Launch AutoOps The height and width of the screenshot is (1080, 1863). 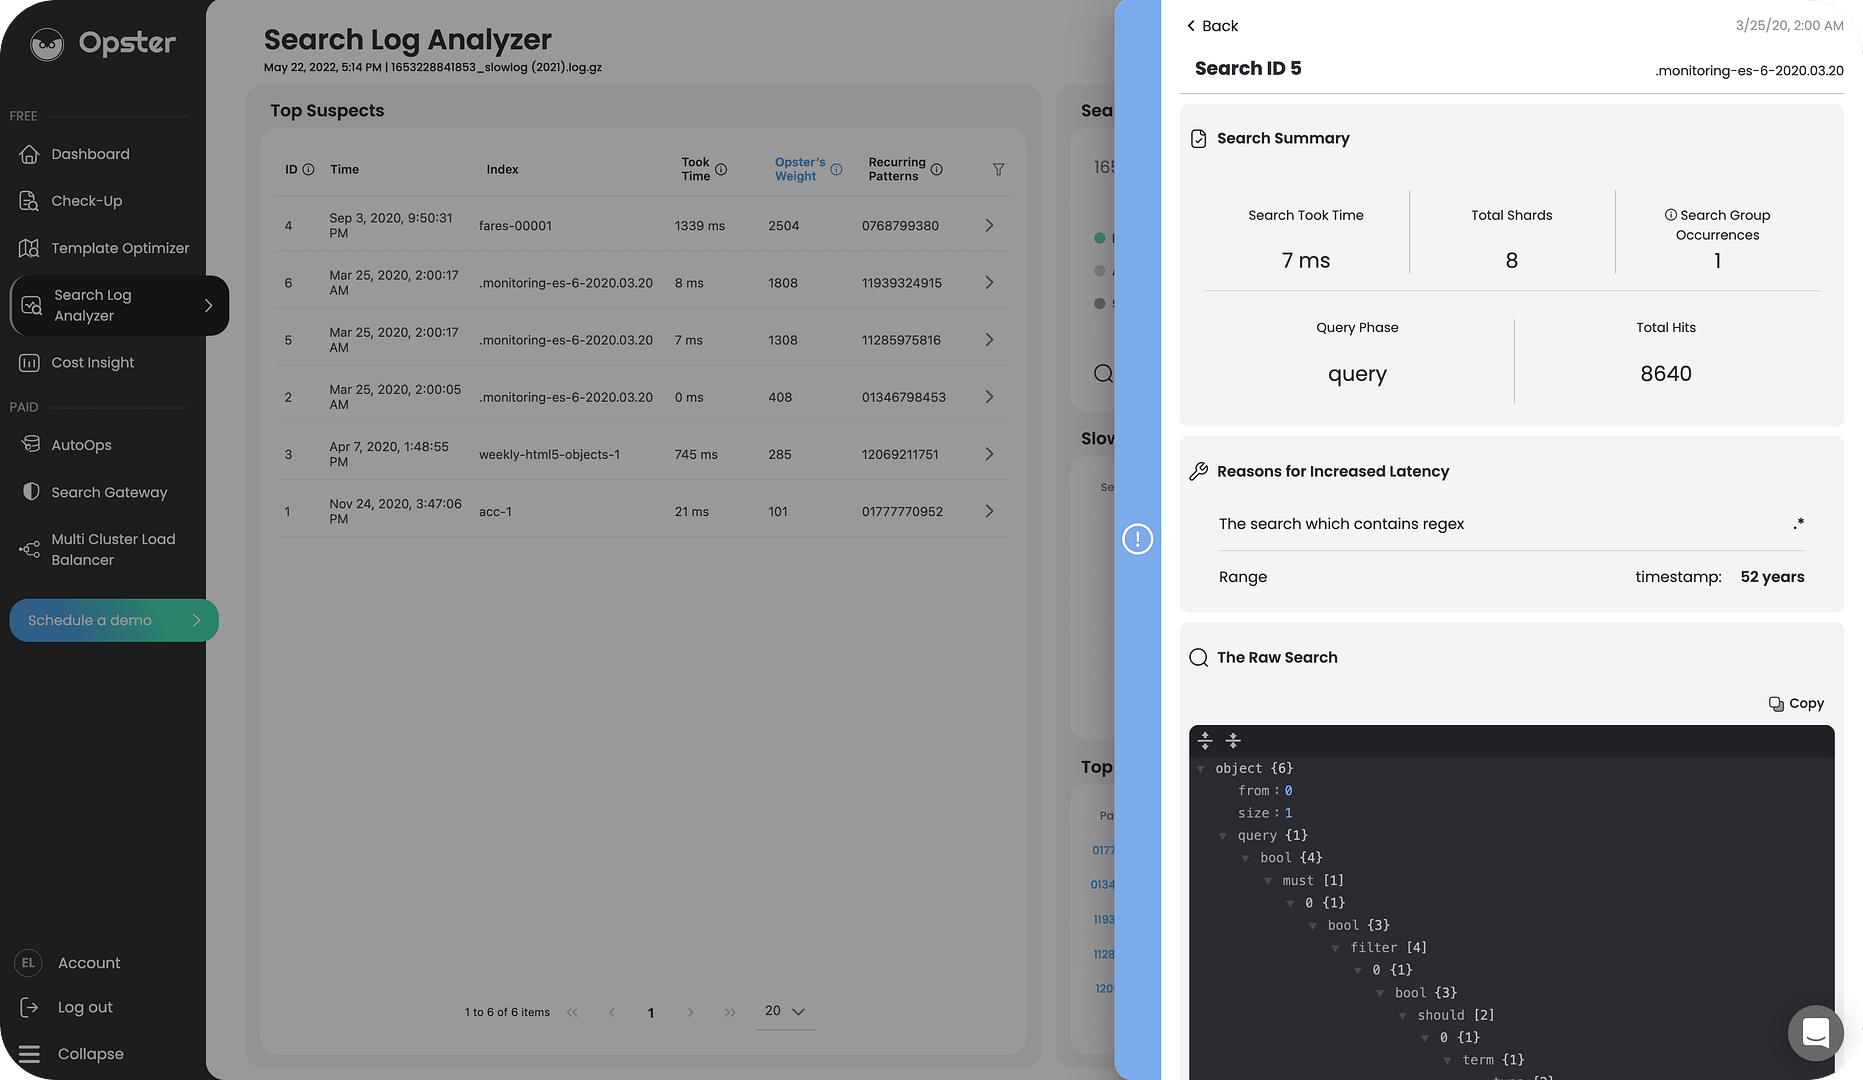point(80,444)
